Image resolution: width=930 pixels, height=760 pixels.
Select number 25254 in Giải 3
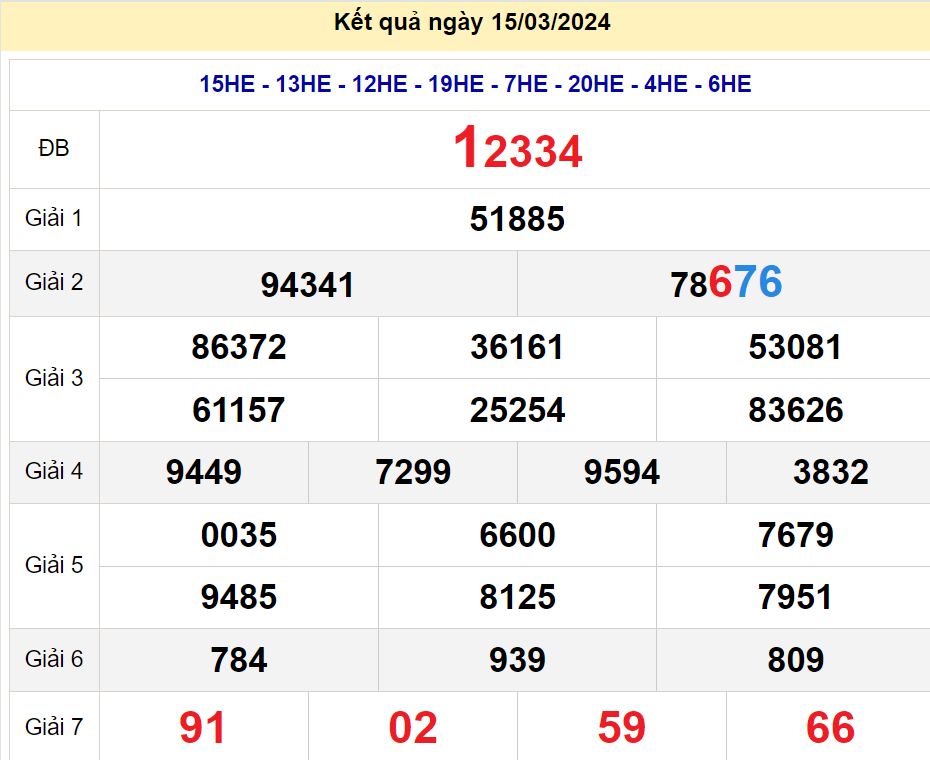(516, 410)
